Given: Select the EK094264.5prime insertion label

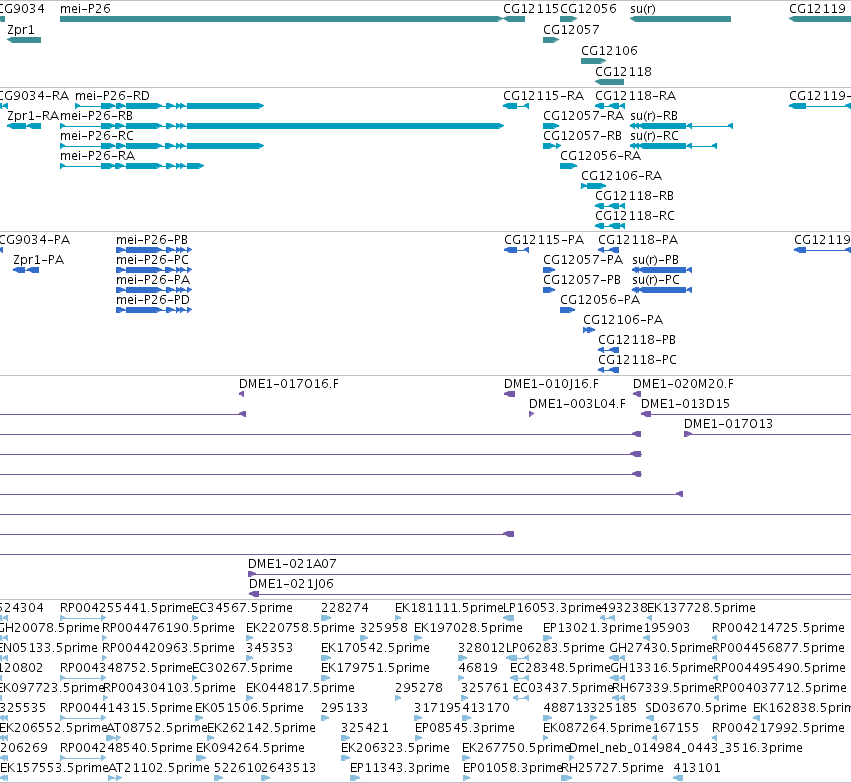Looking at the screenshot, I should 250,749.
